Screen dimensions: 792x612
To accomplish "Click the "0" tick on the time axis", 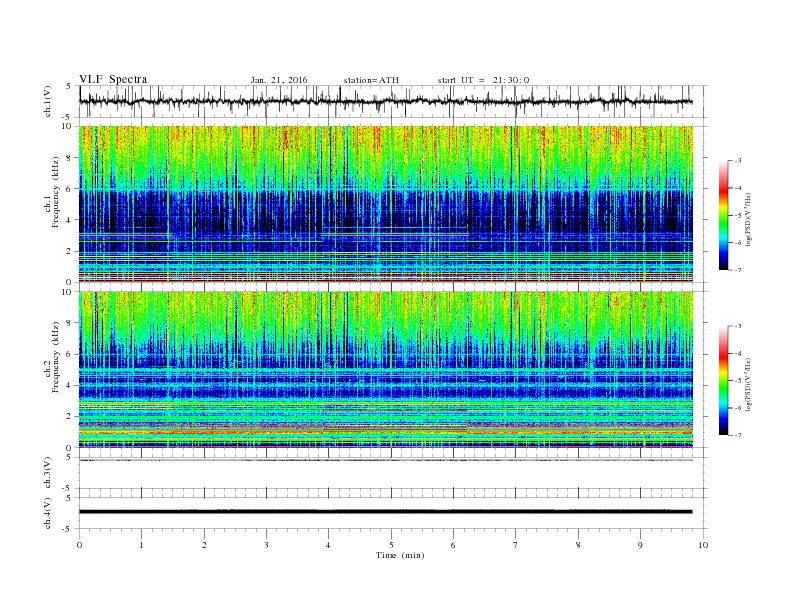I will [x=79, y=545].
